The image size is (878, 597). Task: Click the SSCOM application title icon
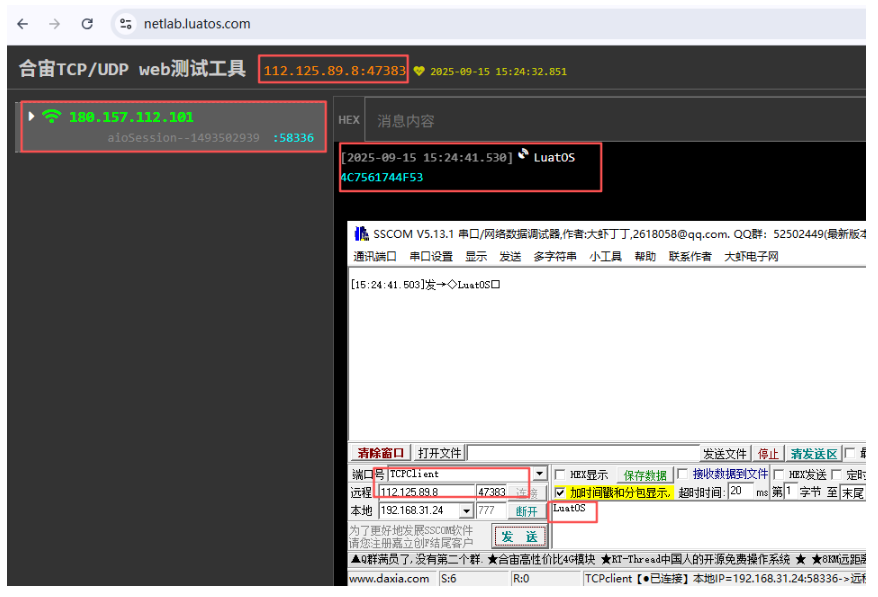(x=361, y=234)
